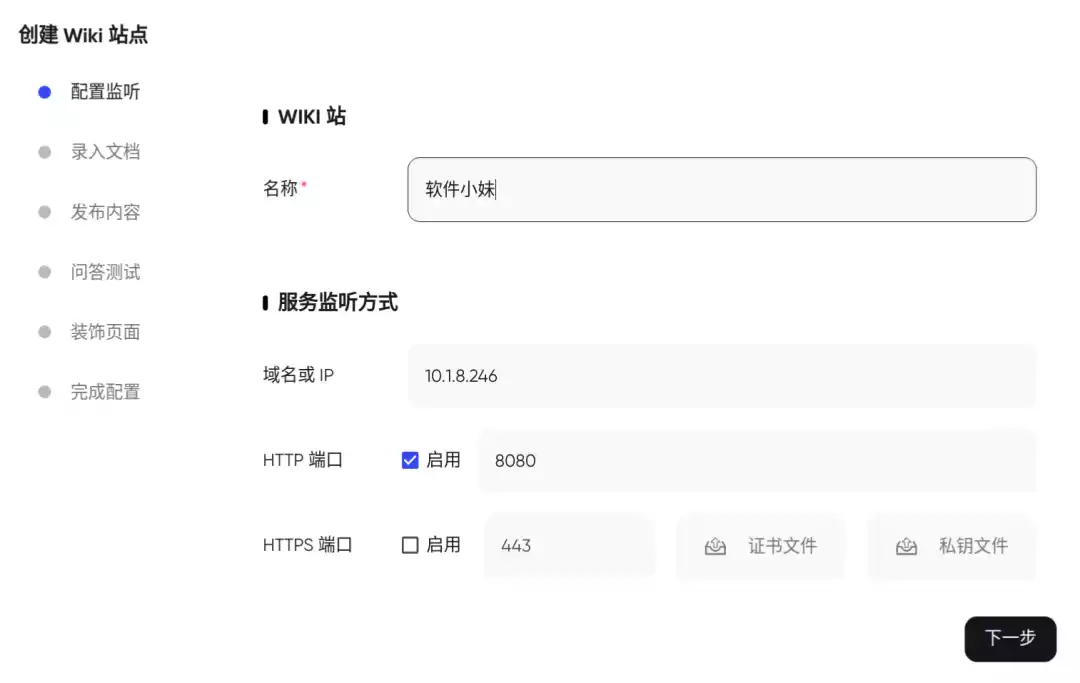This screenshot has height=683, width=1080.
Task: Enable the HTTPS 端口 启用 checkbox
Action: tap(410, 544)
